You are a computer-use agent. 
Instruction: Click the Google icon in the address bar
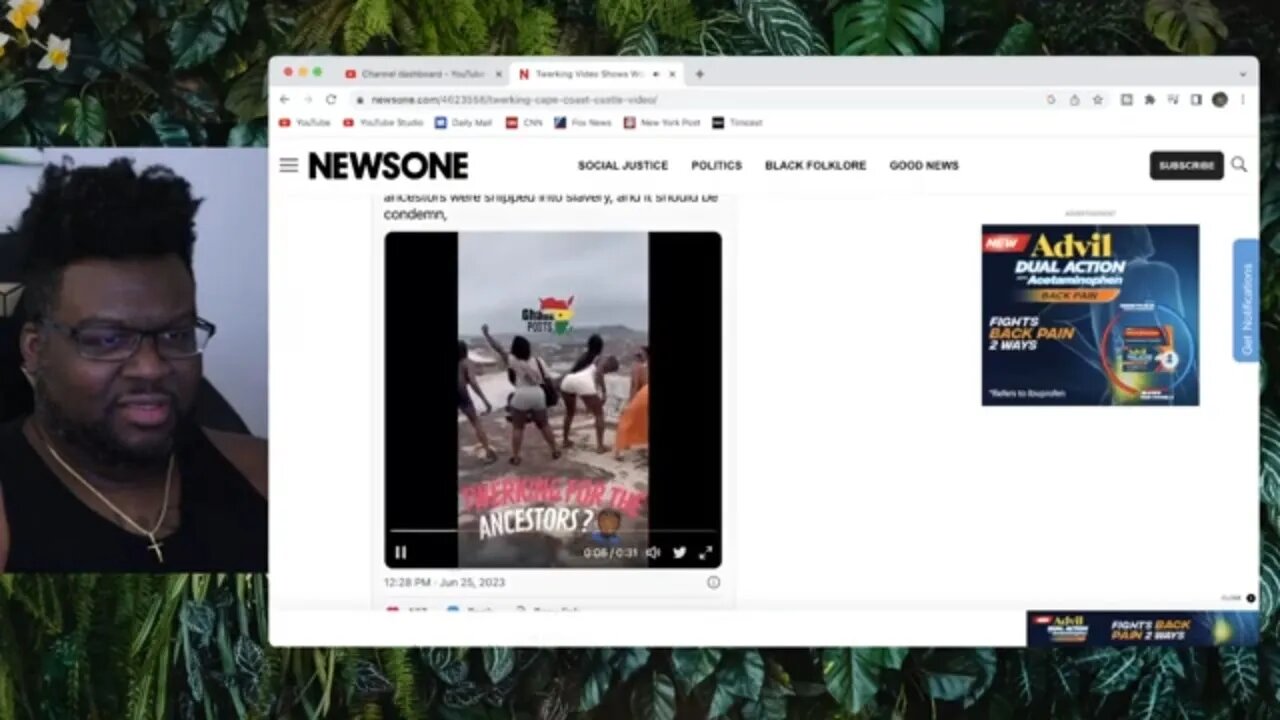[1051, 99]
